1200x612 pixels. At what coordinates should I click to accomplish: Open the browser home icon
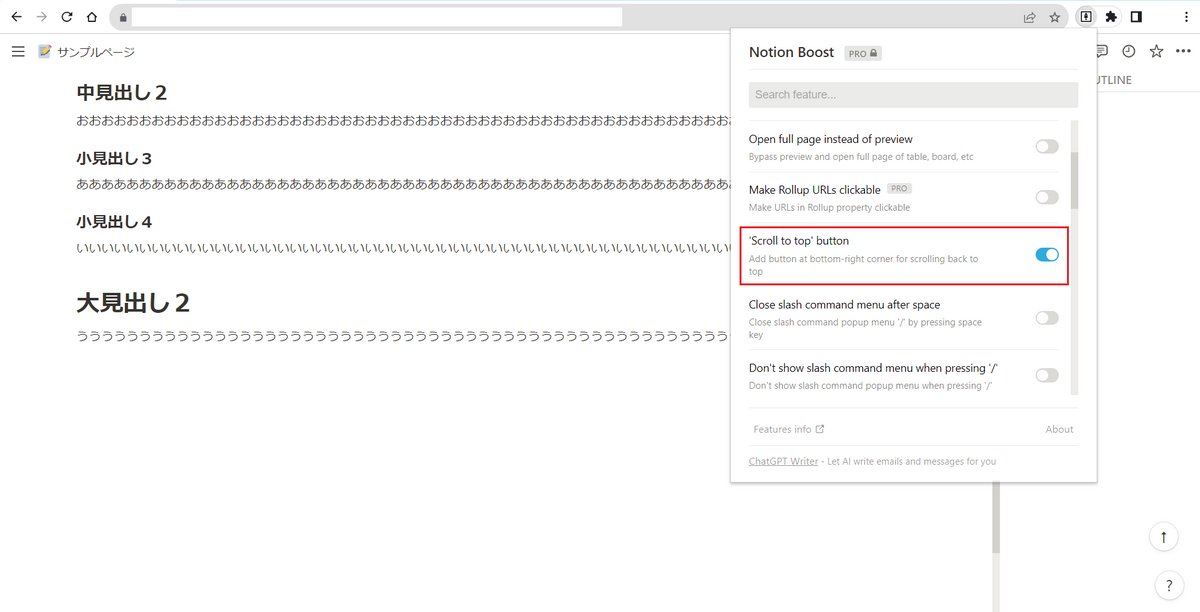click(92, 17)
